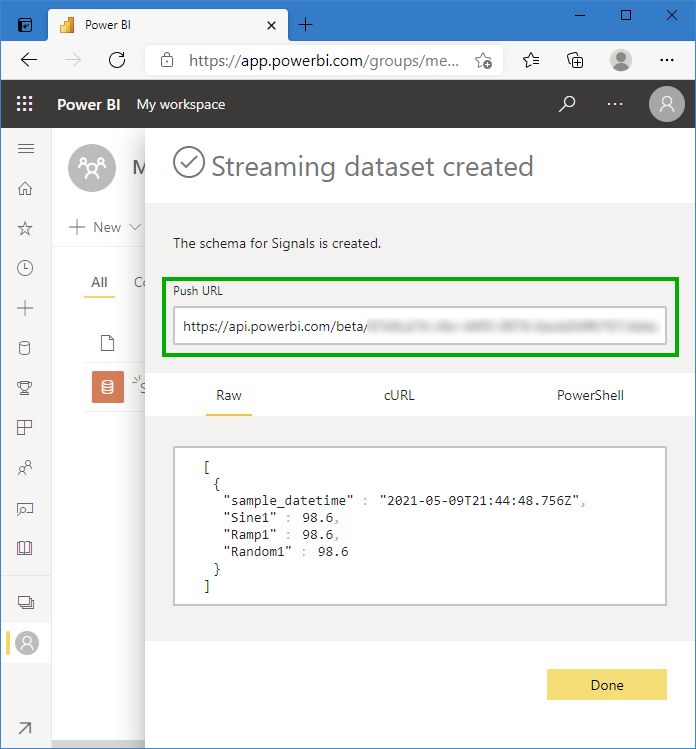Click Create plus in side navigation
696x749 pixels.
[x=25, y=308]
